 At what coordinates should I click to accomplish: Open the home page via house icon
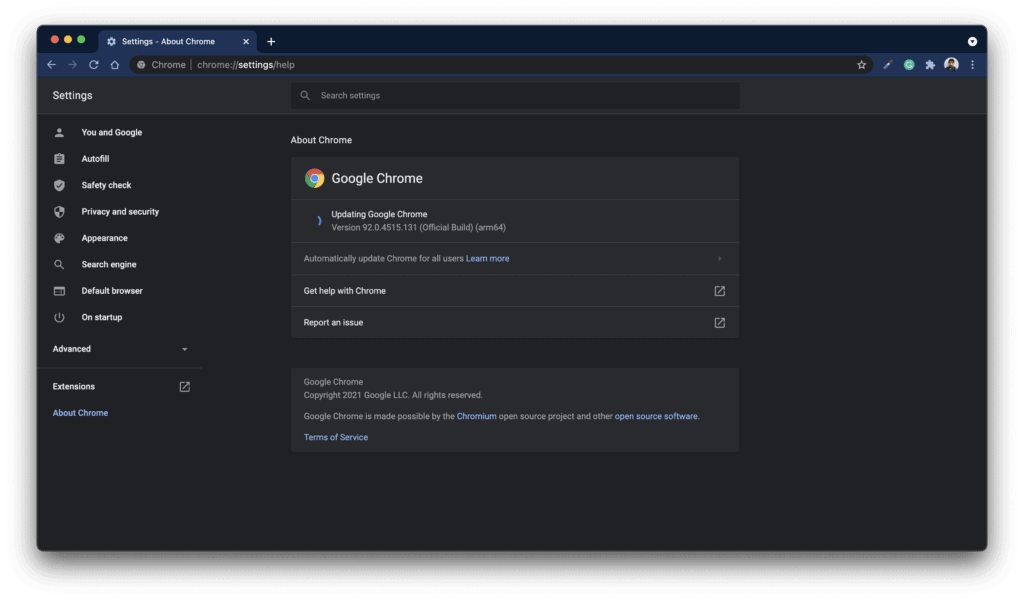pyautogui.click(x=114, y=65)
